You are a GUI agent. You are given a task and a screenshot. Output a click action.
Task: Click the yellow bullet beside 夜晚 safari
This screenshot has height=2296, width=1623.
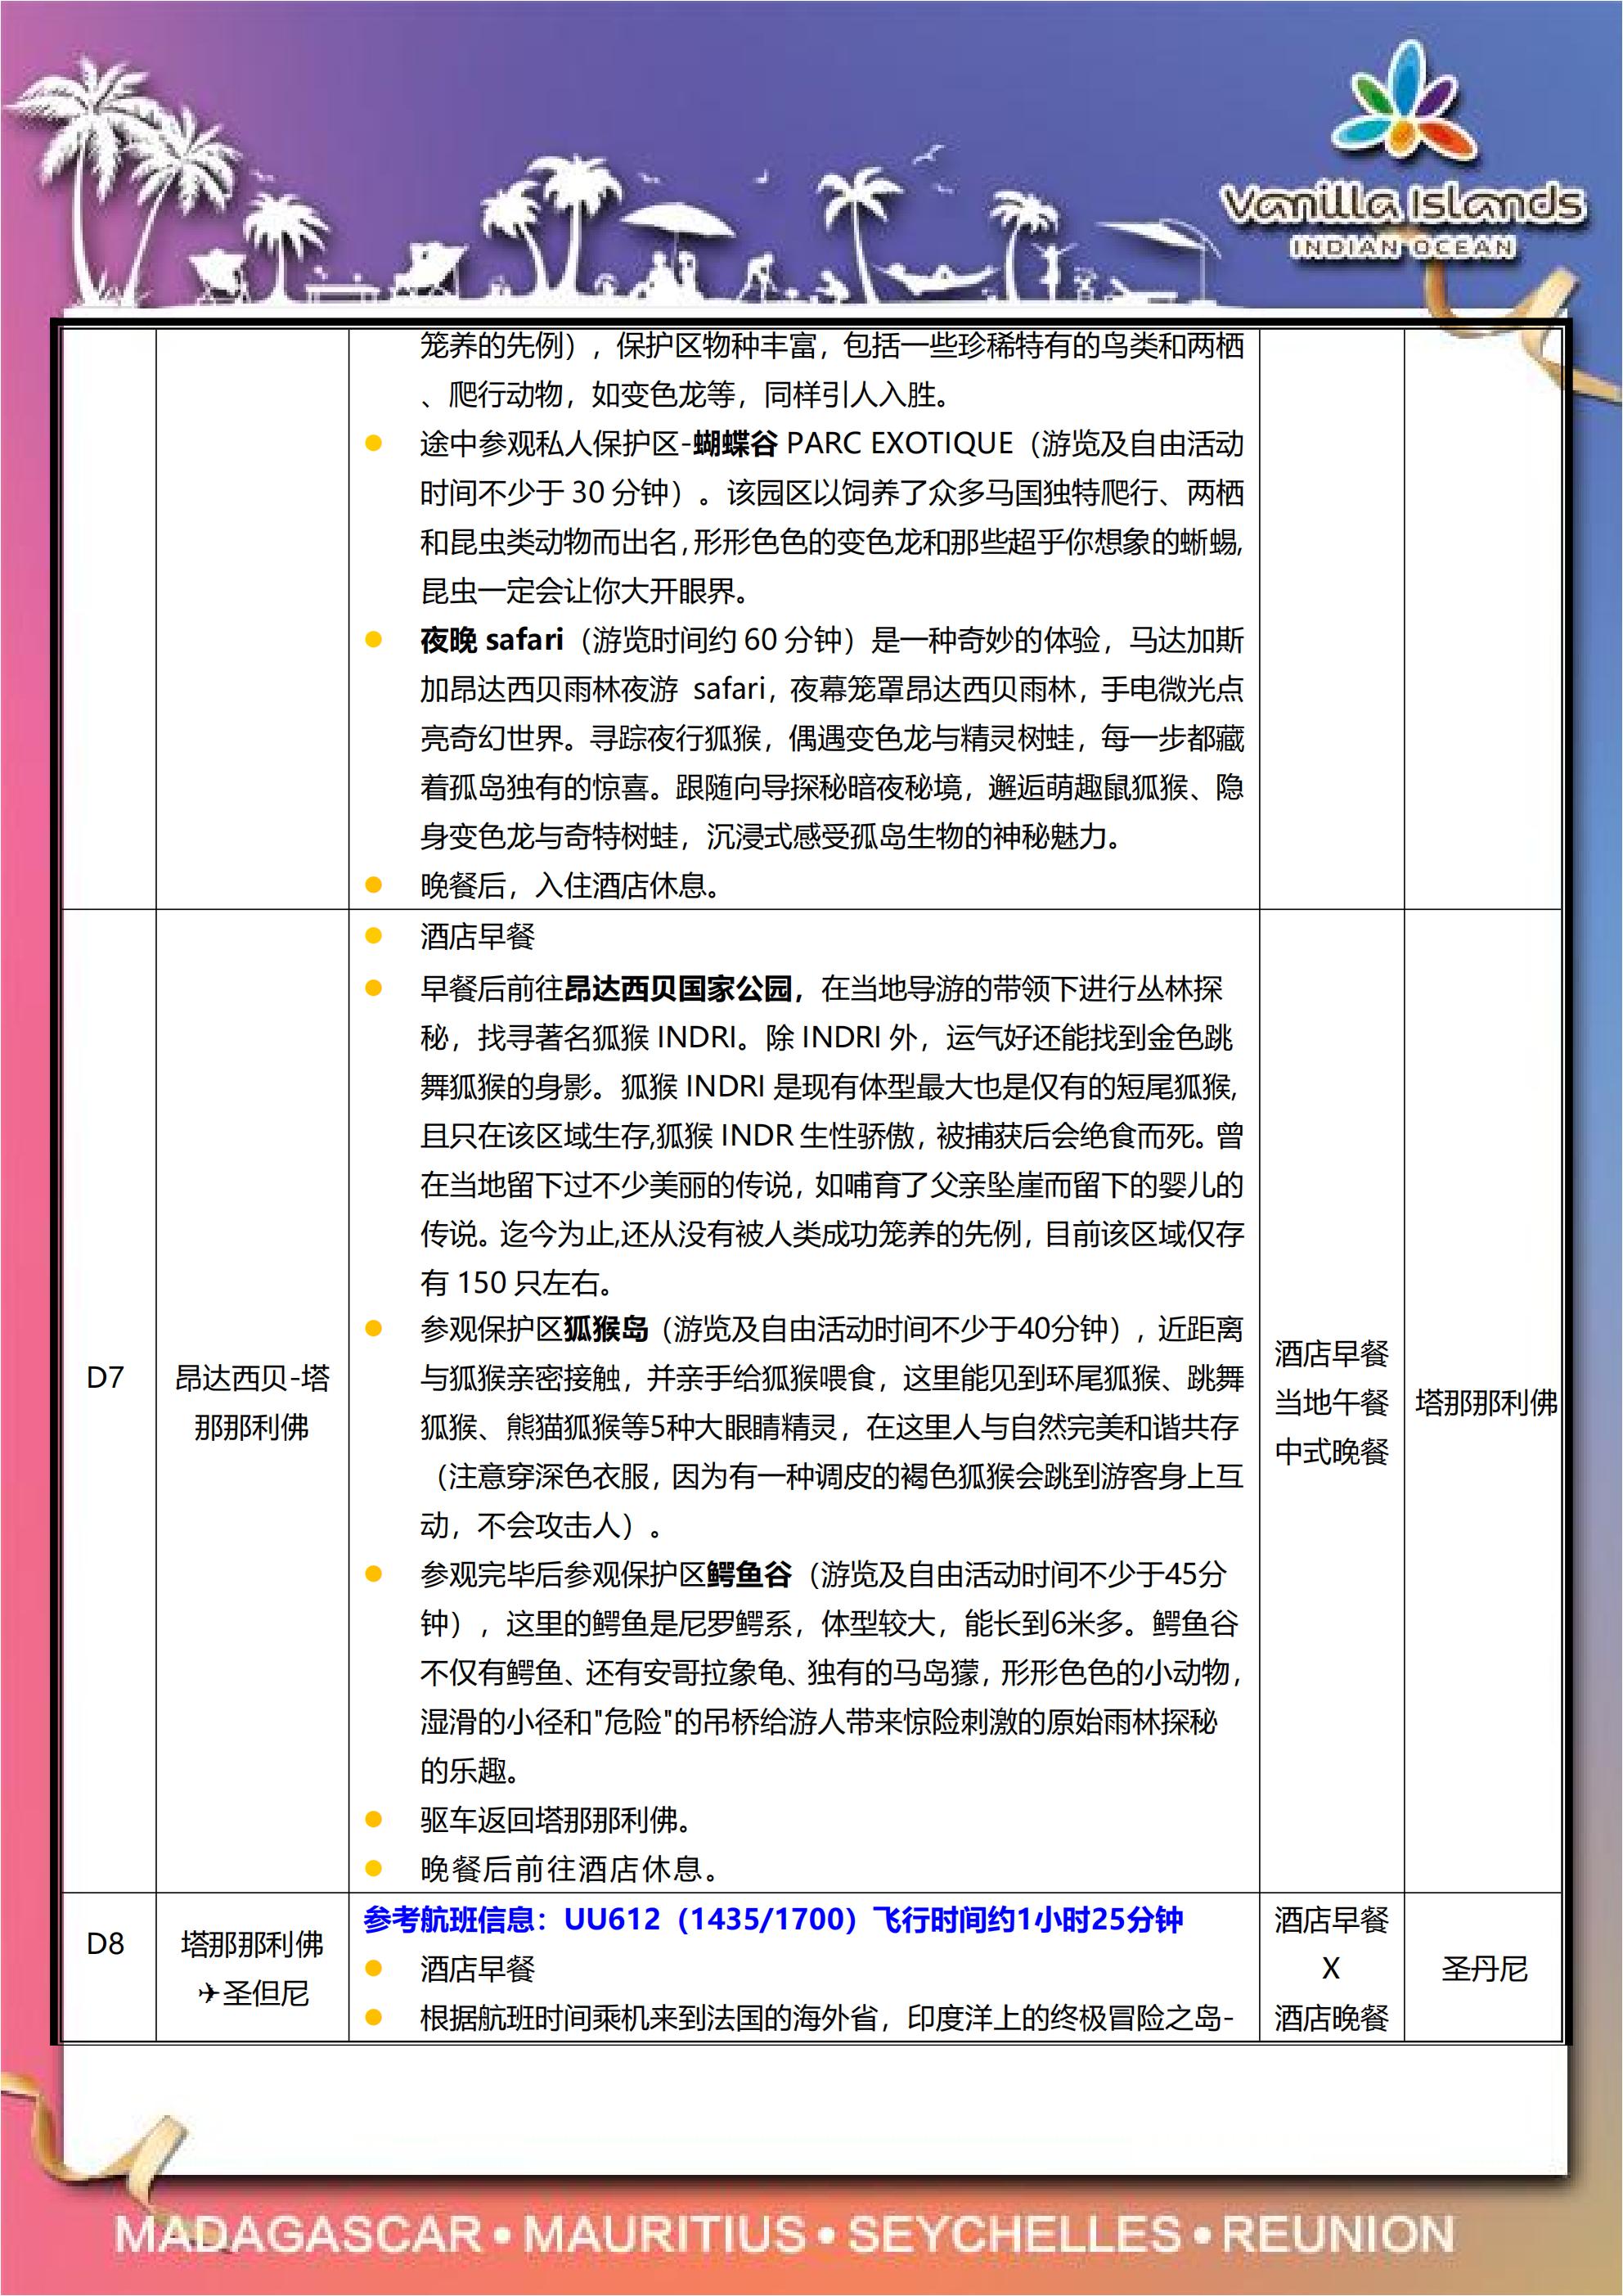(374, 639)
